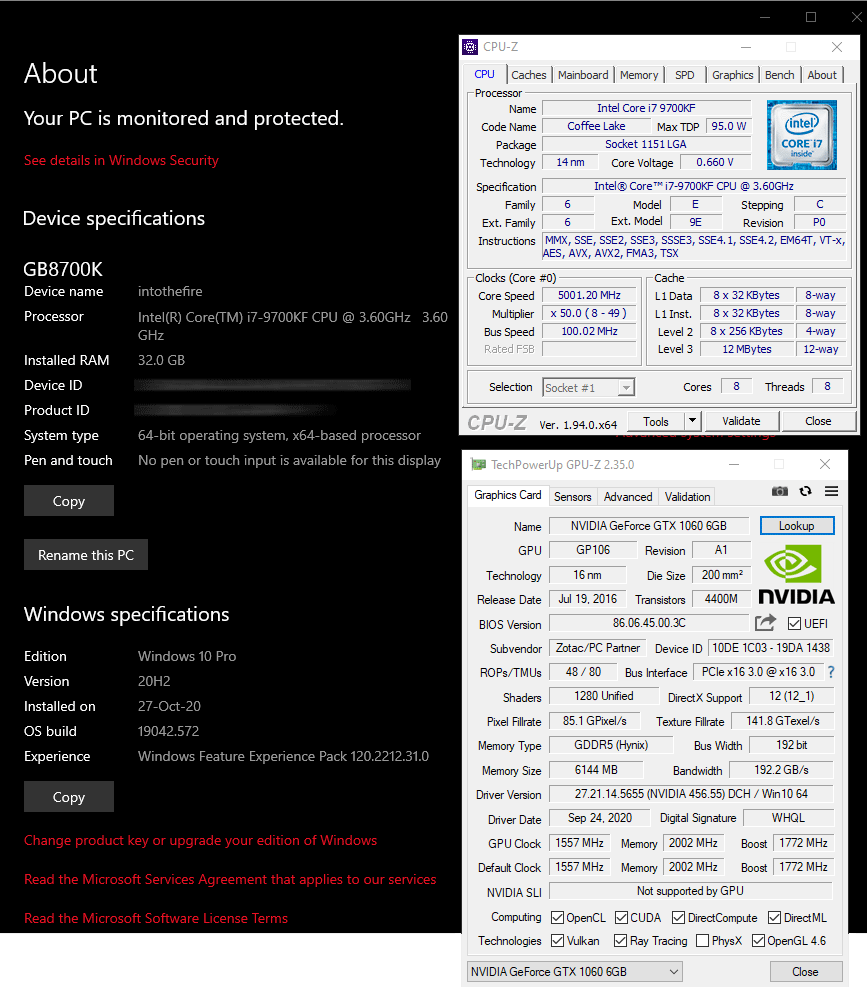
Task: Click the Lookup button in GPU-Z
Action: (x=796, y=526)
